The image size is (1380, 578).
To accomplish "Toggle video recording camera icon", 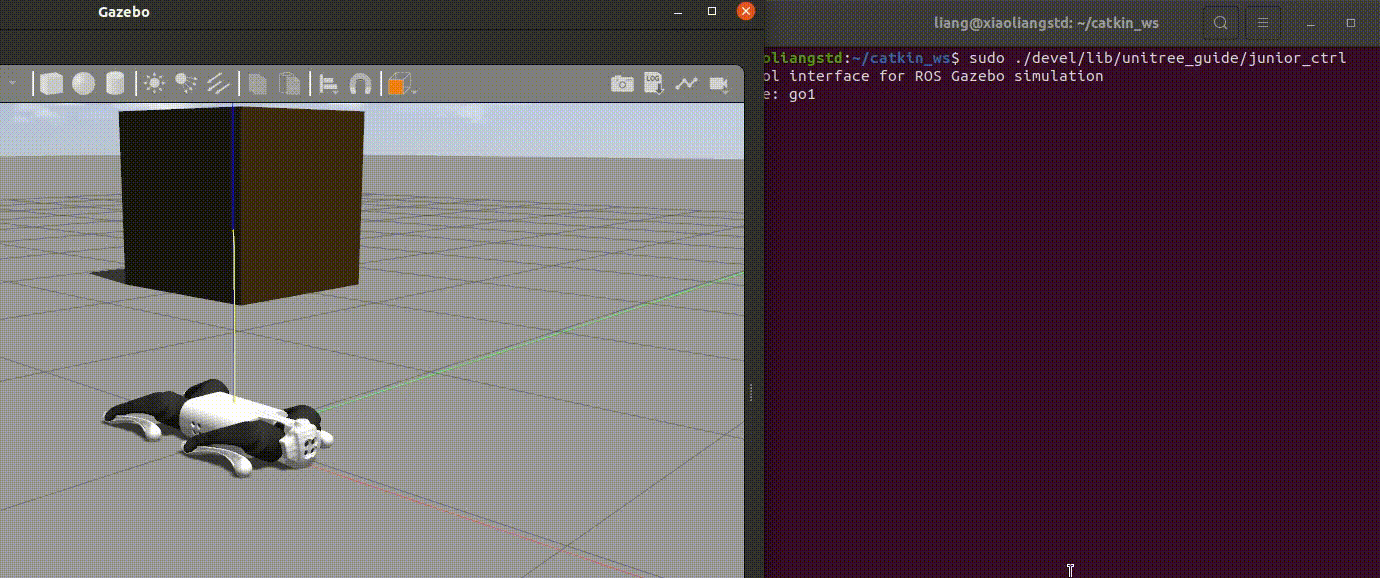I will point(718,84).
